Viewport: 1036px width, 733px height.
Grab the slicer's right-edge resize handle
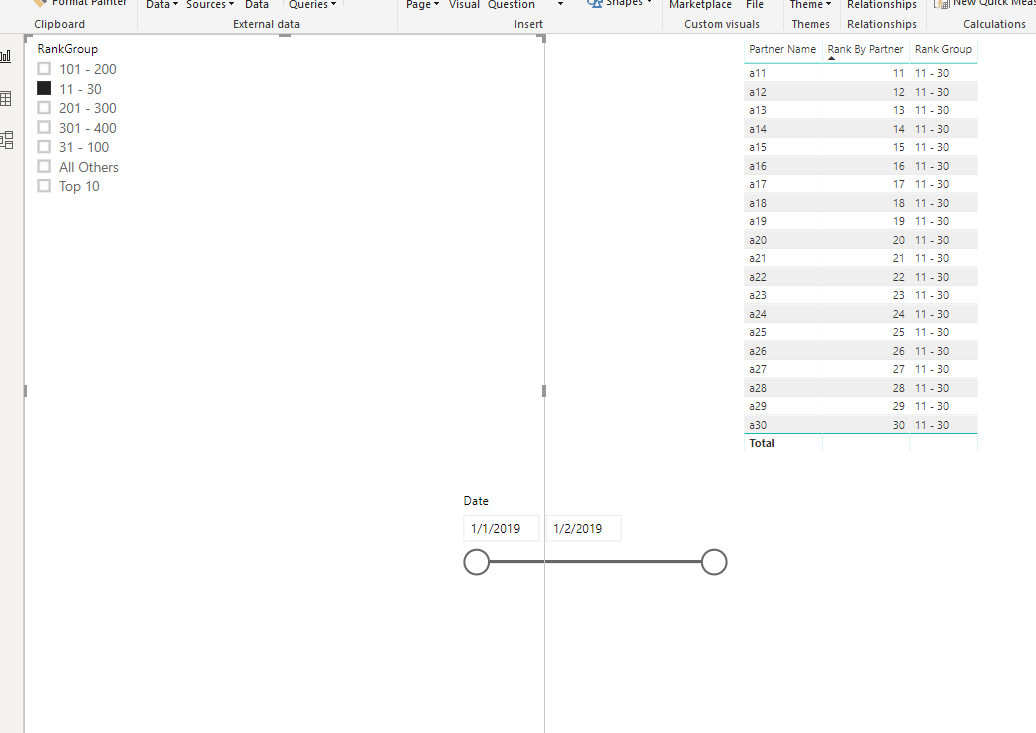click(544, 391)
